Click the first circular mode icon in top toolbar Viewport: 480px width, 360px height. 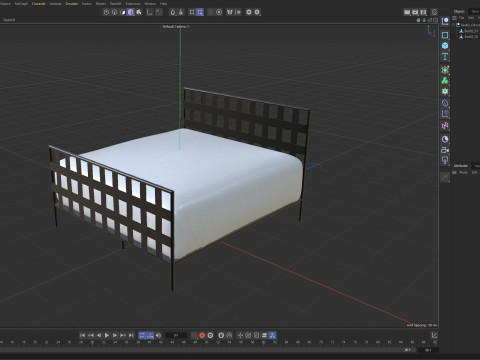pyautogui.click(x=106, y=12)
